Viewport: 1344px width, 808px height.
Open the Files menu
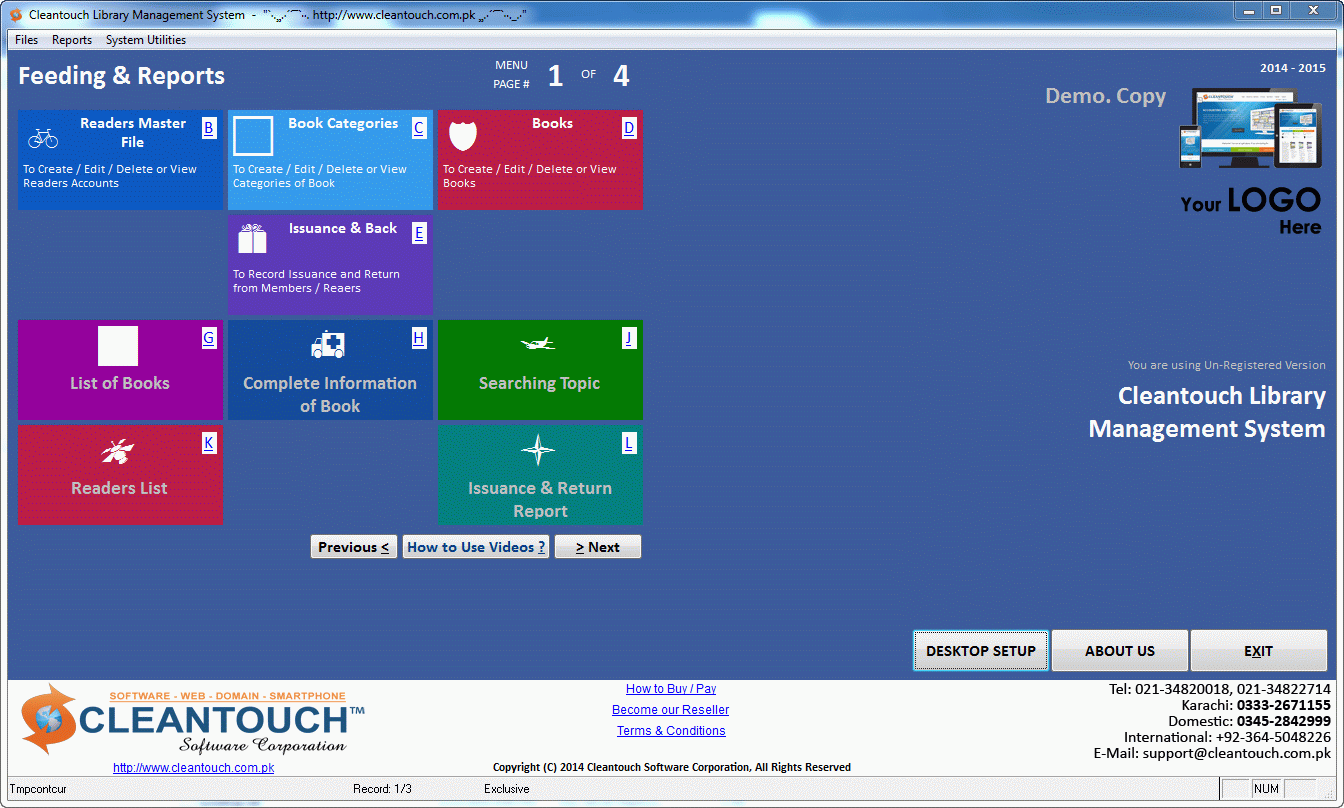click(x=27, y=40)
